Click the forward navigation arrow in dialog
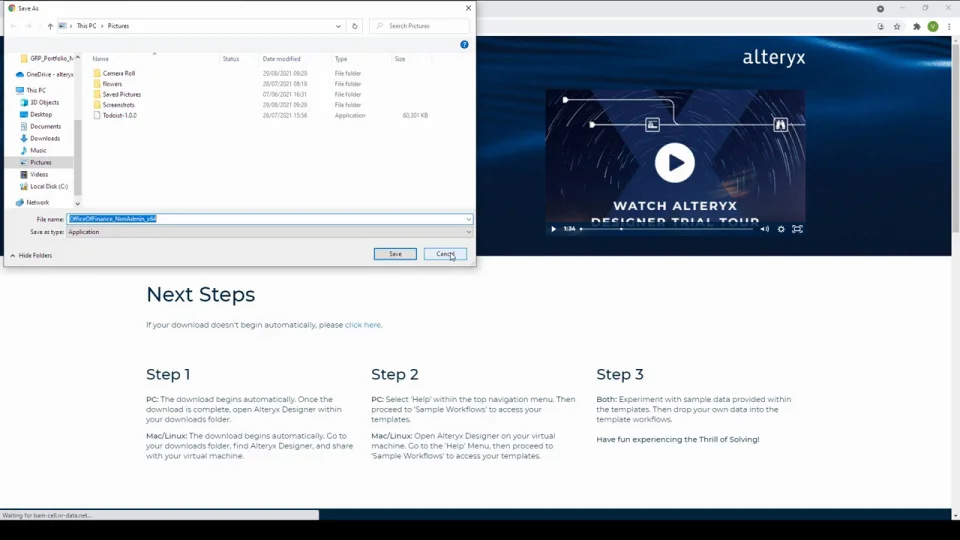 (28, 26)
